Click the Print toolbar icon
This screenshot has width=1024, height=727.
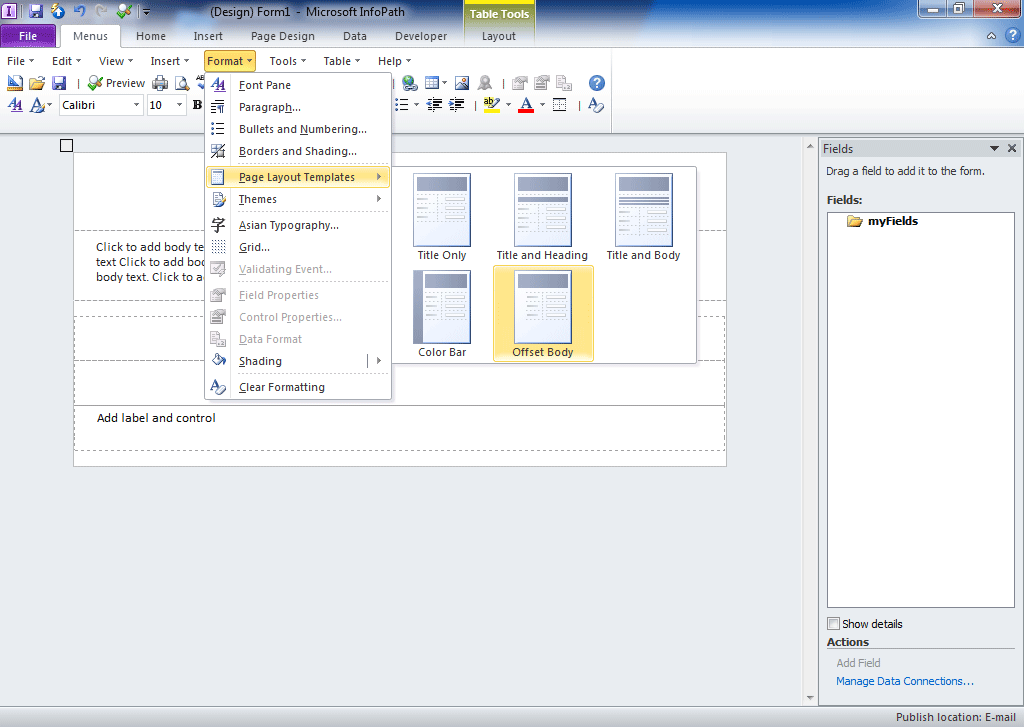[x=160, y=83]
